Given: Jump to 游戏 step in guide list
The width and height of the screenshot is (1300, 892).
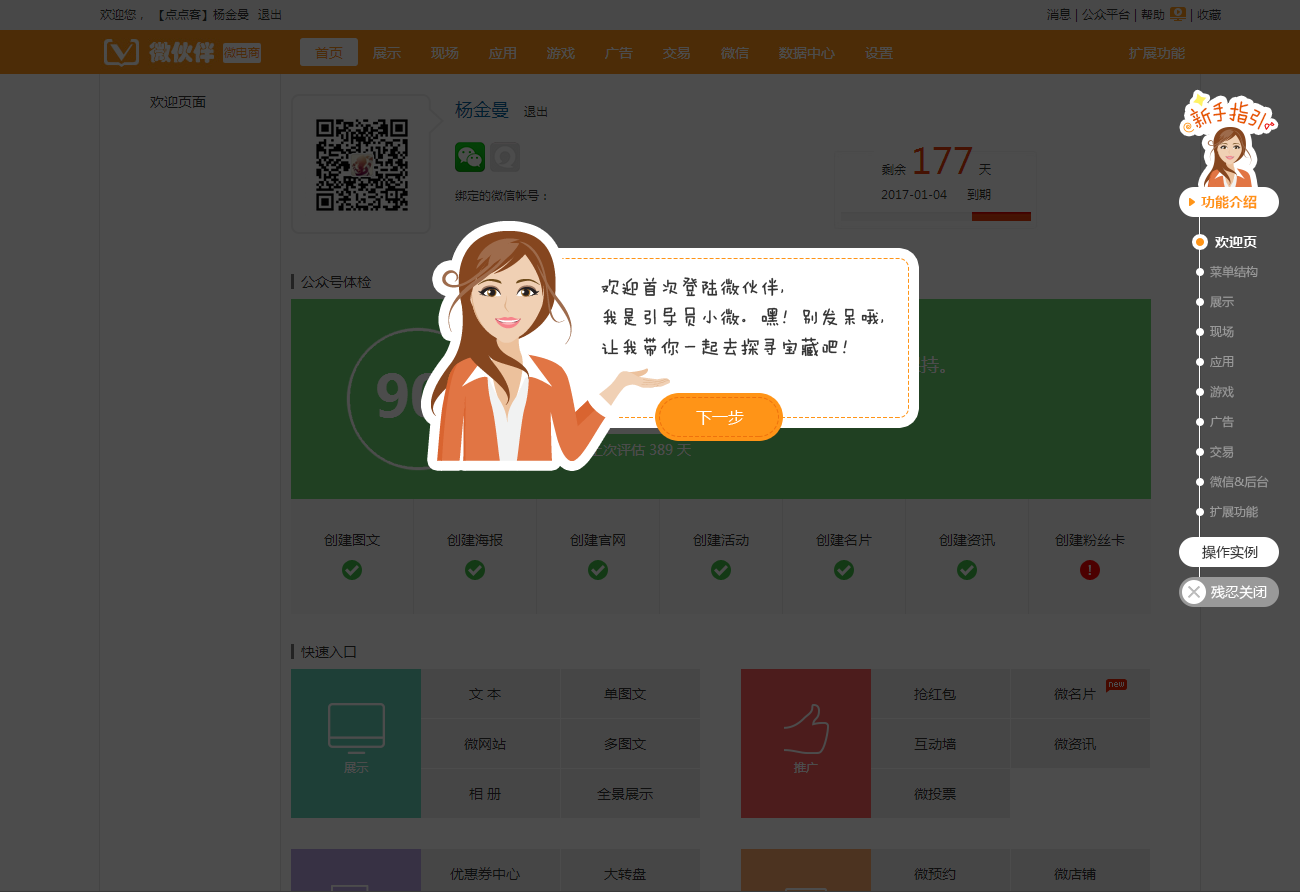Looking at the screenshot, I should 1221,392.
